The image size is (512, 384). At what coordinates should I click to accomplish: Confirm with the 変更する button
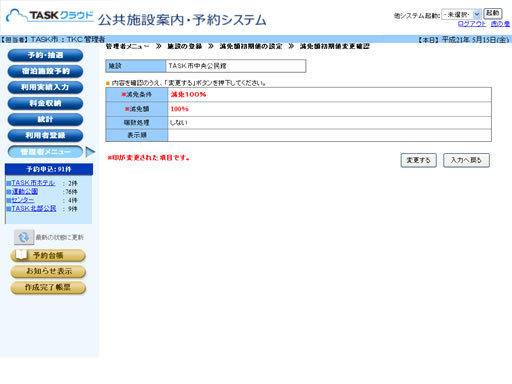click(x=418, y=160)
